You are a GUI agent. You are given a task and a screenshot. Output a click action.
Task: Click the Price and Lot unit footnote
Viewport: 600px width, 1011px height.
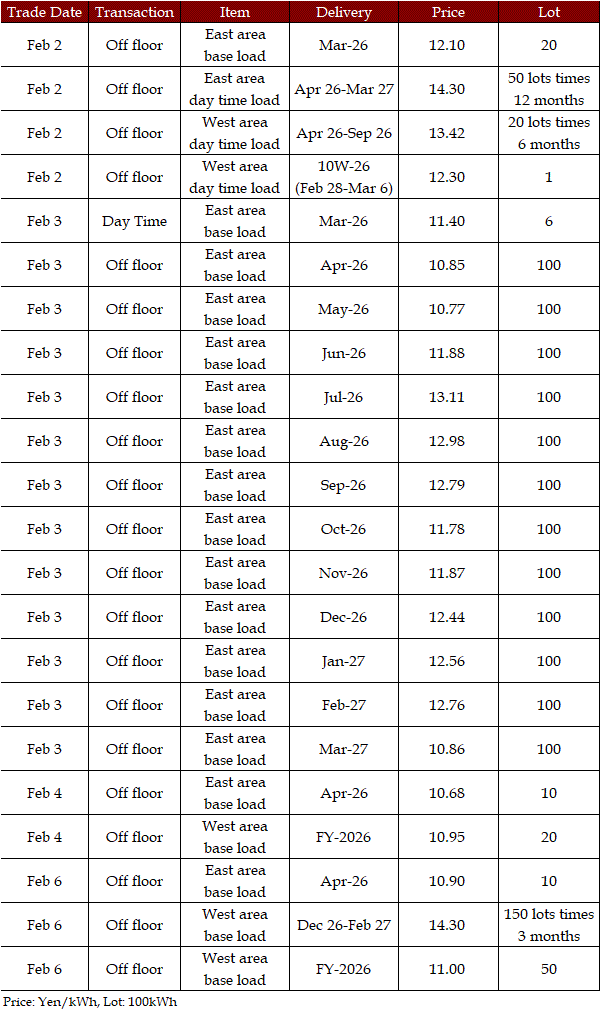click(90, 1001)
